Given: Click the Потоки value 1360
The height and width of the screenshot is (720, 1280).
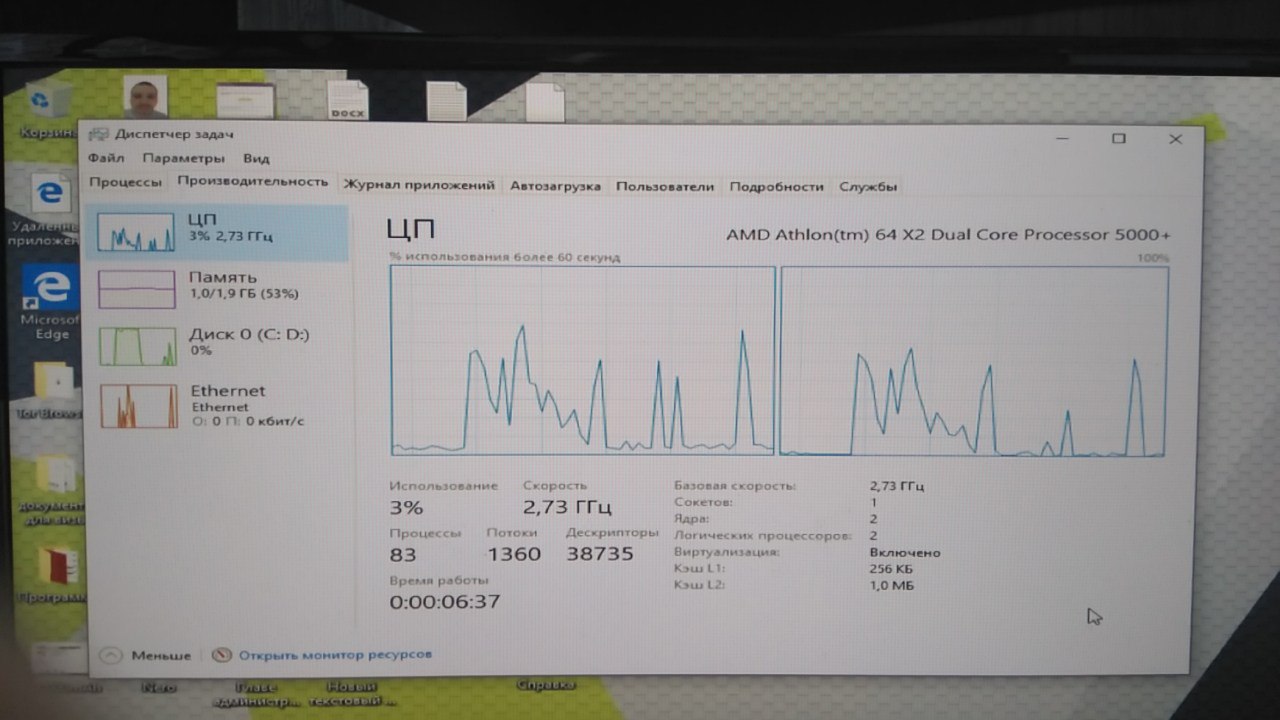Looking at the screenshot, I should tap(514, 554).
